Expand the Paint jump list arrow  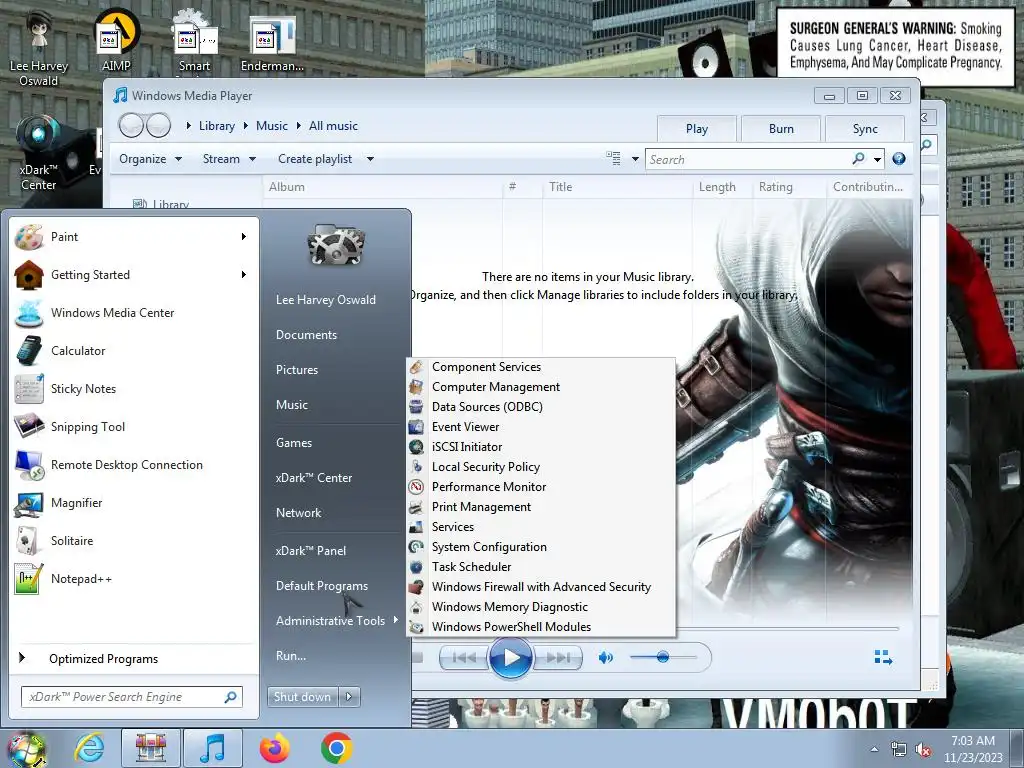[x=244, y=236]
